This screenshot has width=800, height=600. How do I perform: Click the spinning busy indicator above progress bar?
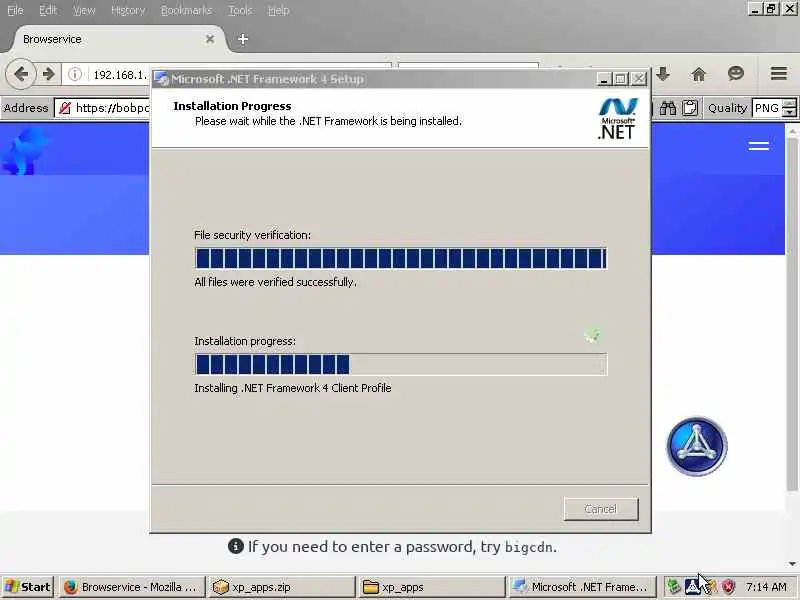592,335
